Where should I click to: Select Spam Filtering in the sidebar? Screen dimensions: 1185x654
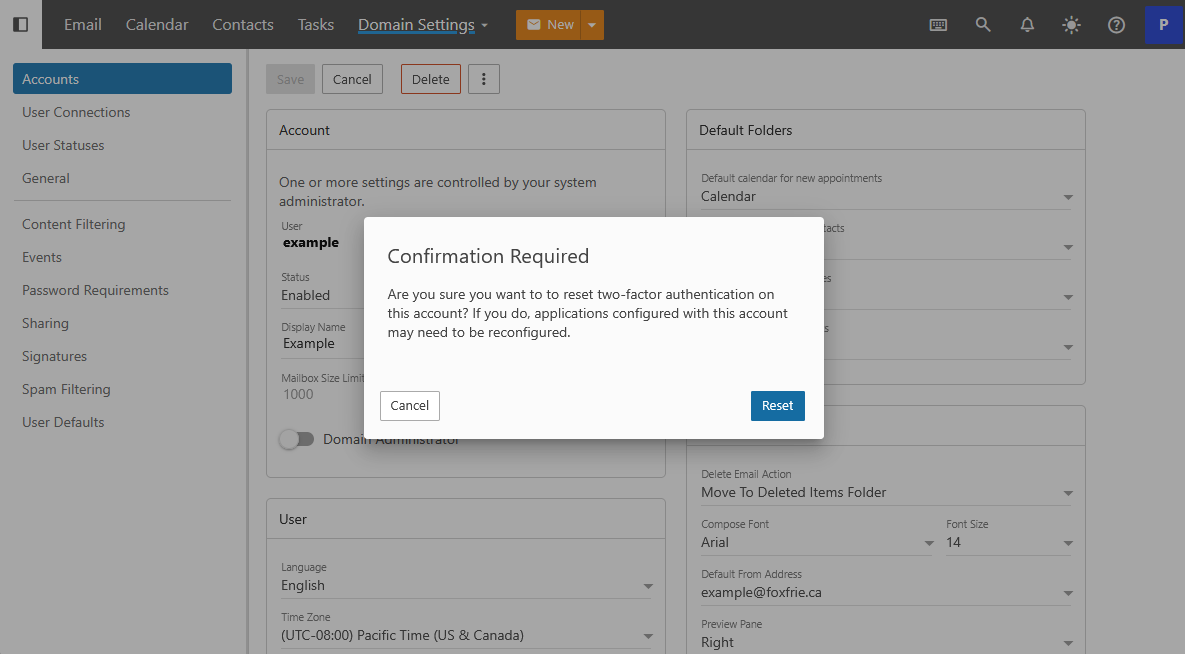tap(66, 389)
